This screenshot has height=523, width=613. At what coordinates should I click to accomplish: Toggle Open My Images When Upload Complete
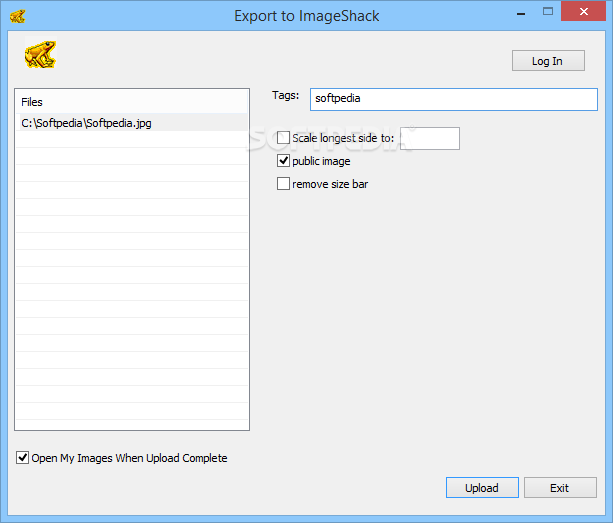tap(22, 457)
